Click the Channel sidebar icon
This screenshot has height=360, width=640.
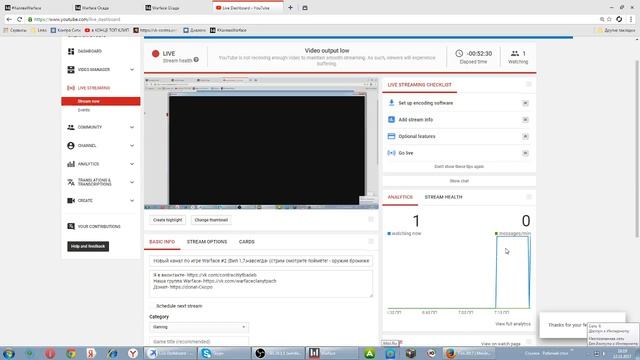tap(71, 145)
